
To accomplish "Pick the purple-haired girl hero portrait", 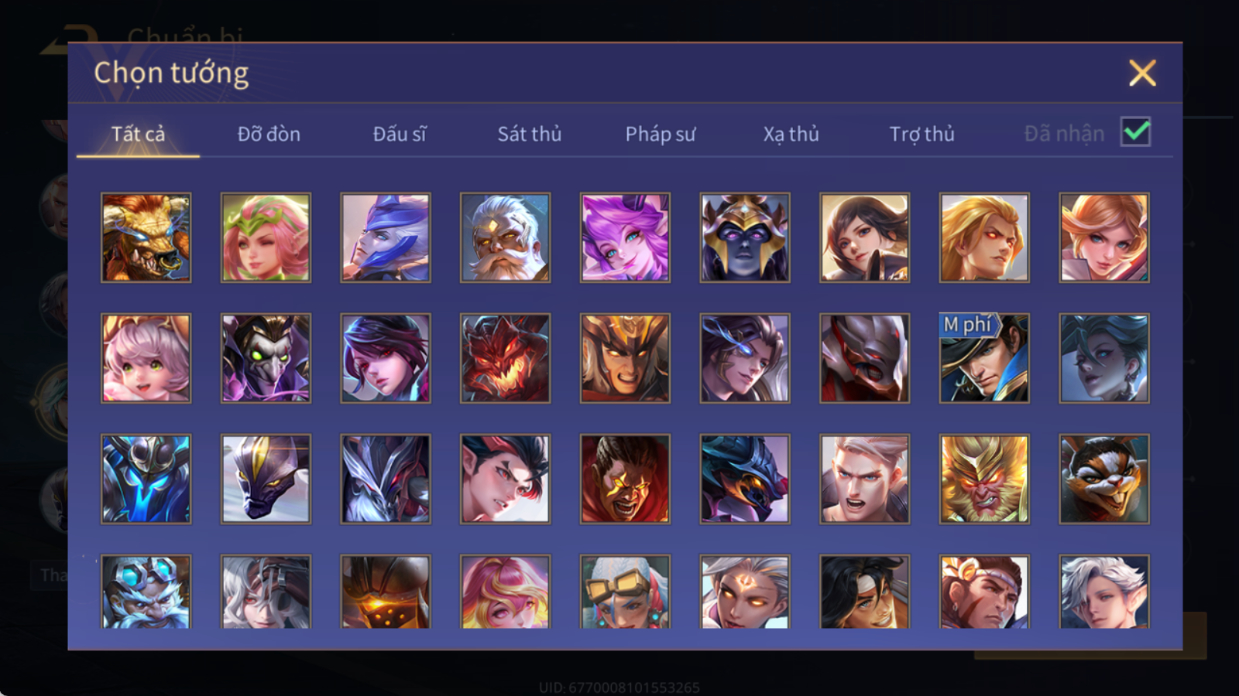I will [625, 238].
